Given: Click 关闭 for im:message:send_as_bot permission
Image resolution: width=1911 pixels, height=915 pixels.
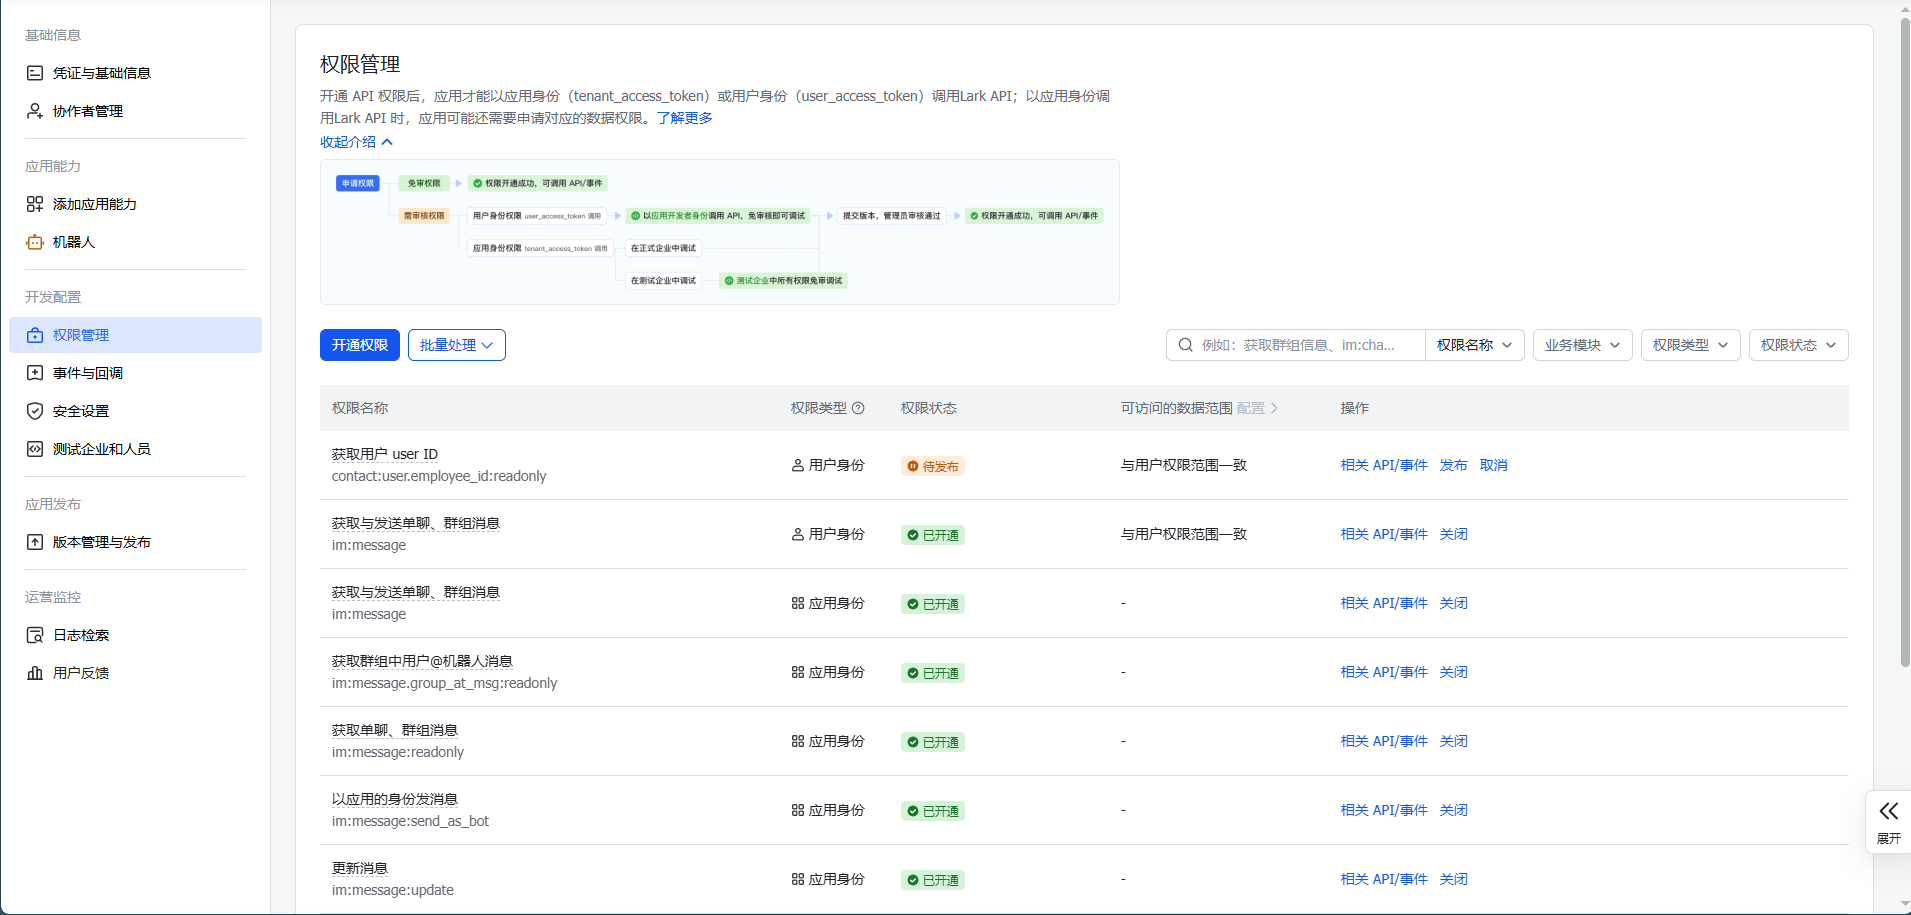Looking at the screenshot, I should pyautogui.click(x=1453, y=810).
